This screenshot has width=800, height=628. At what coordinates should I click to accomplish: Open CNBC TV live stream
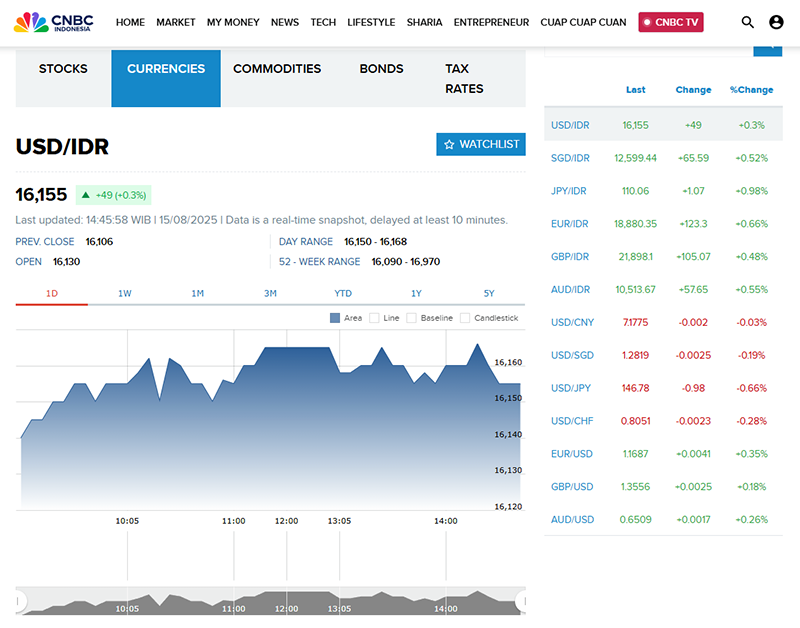click(671, 22)
